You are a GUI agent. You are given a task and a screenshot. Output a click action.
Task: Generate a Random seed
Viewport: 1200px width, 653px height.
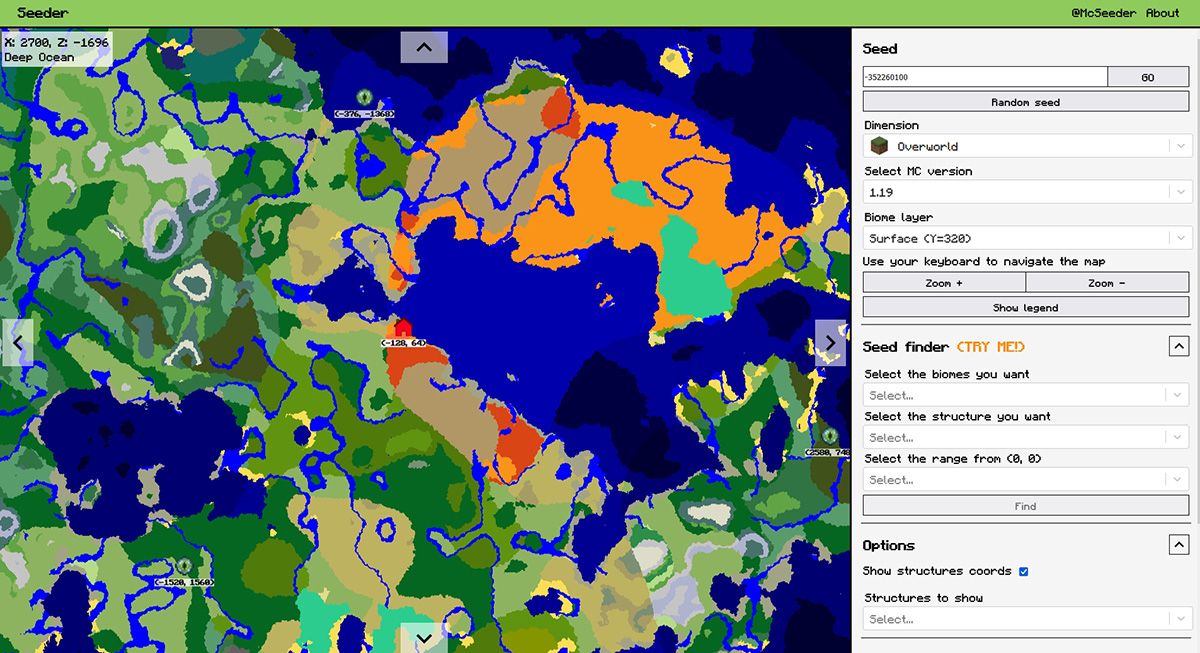(1026, 101)
